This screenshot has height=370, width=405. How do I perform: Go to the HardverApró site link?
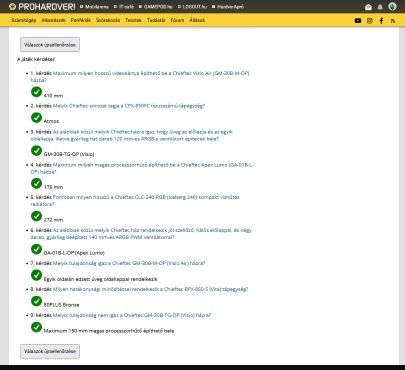[x=228, y=7]
